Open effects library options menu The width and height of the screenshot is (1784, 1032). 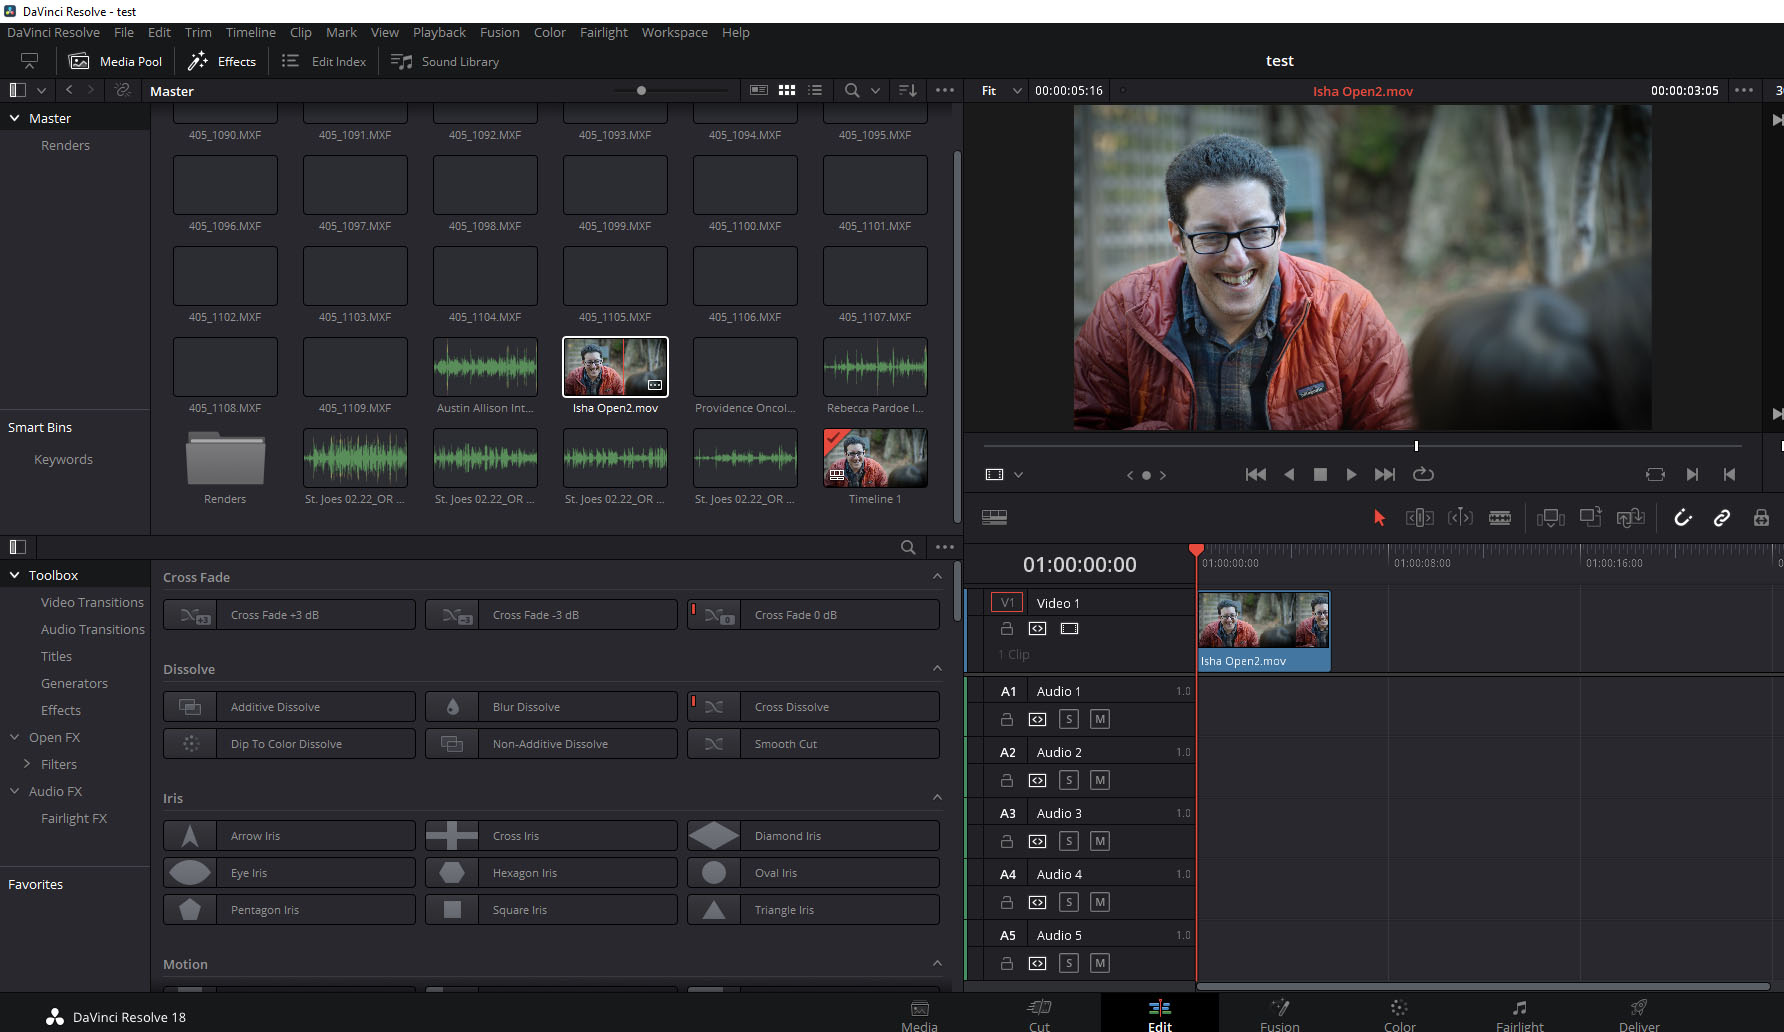pos(945,547)
